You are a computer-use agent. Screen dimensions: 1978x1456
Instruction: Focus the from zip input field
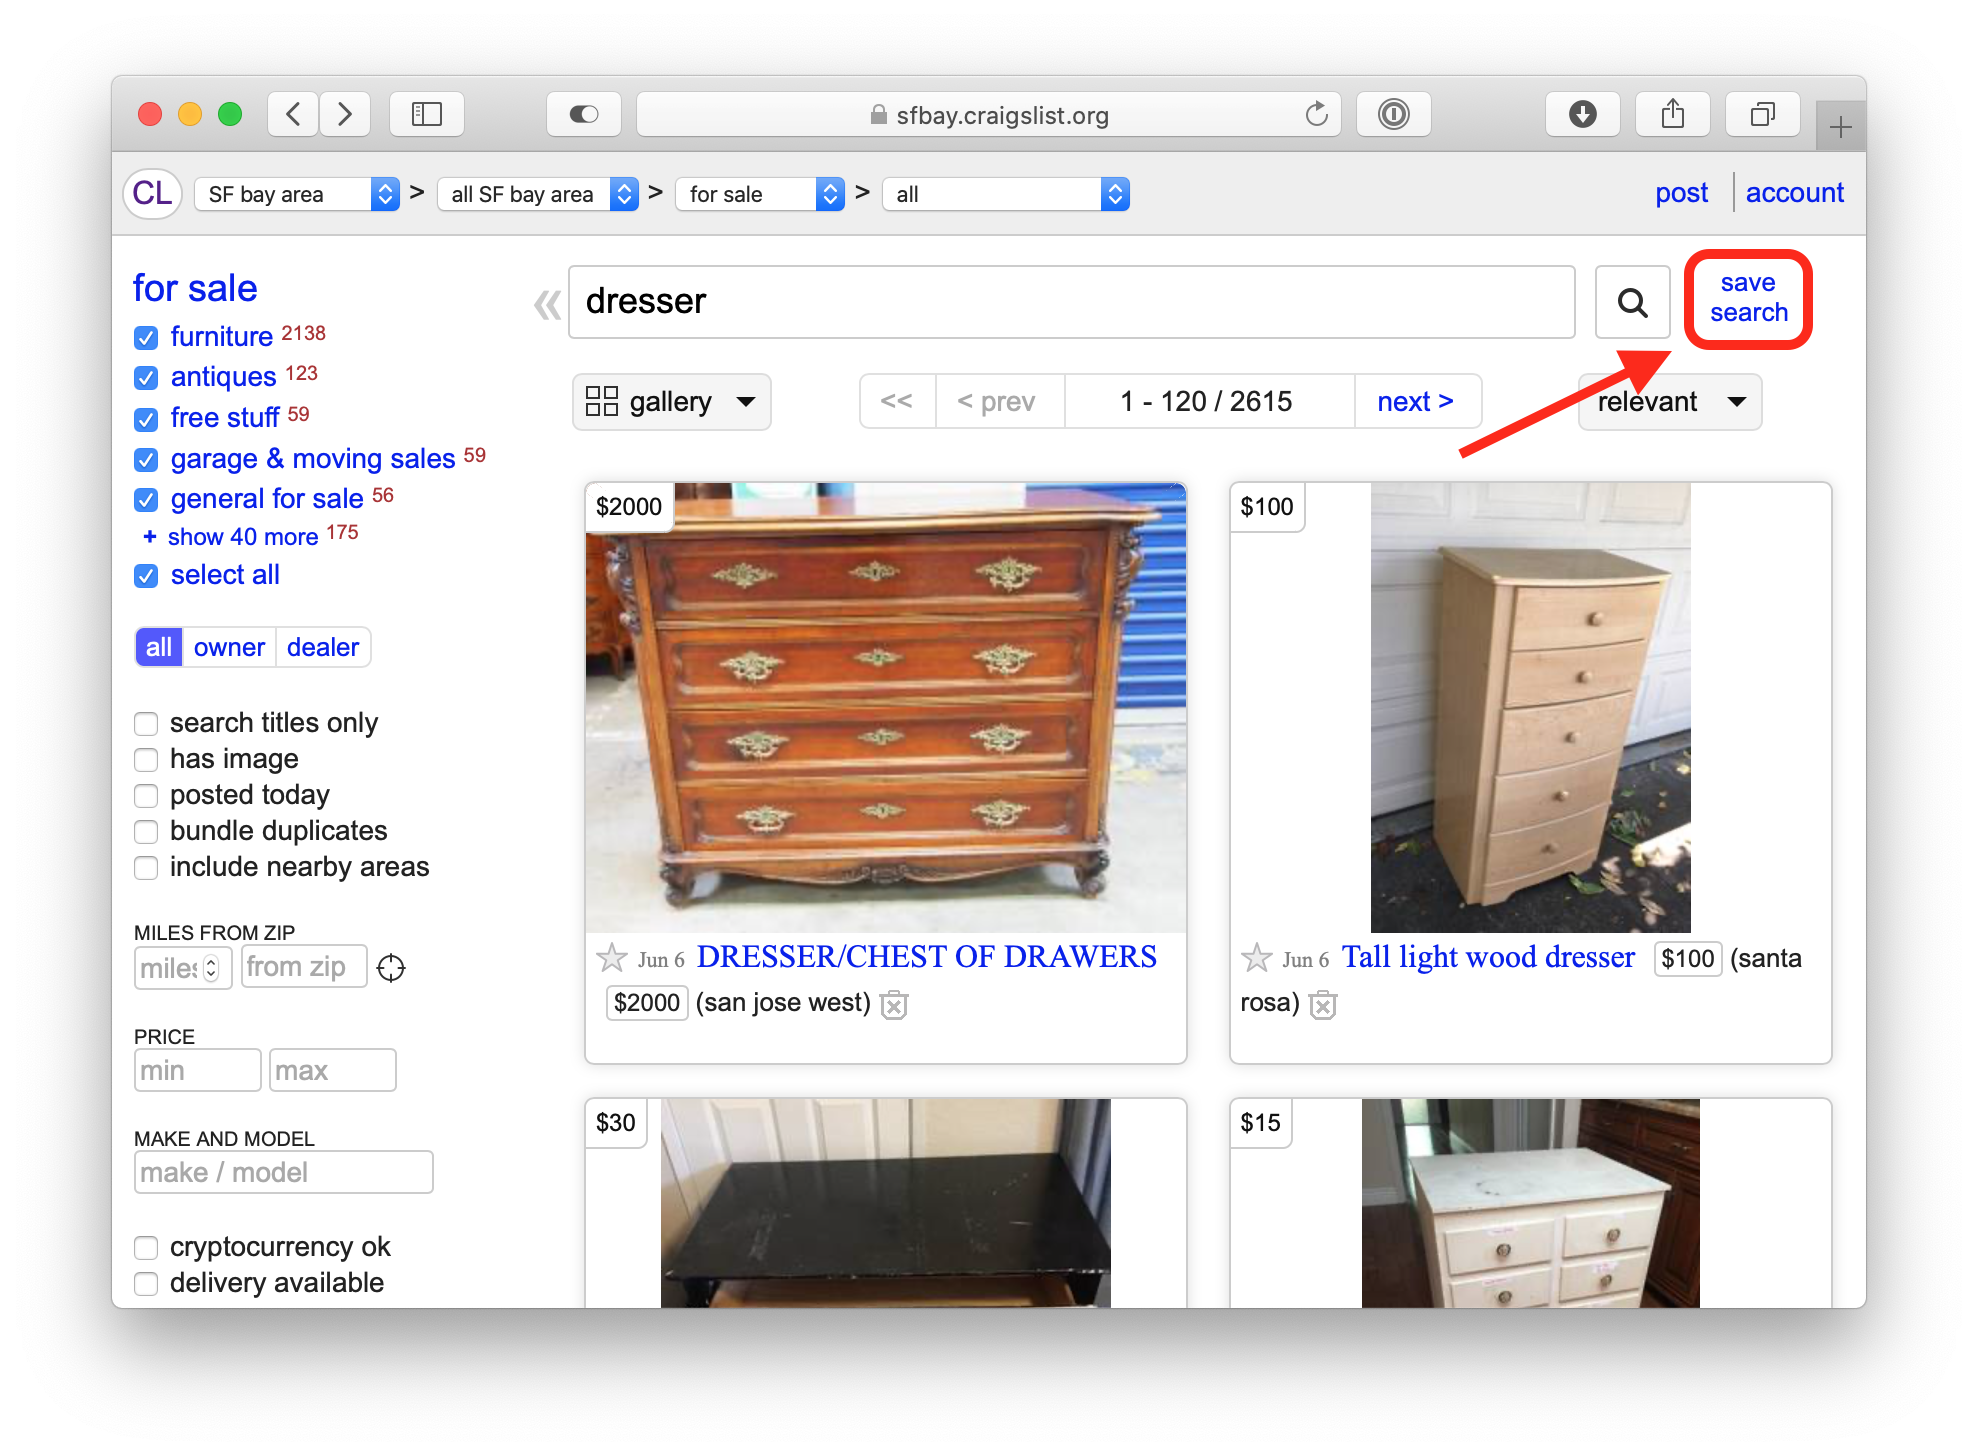[304, 967]
